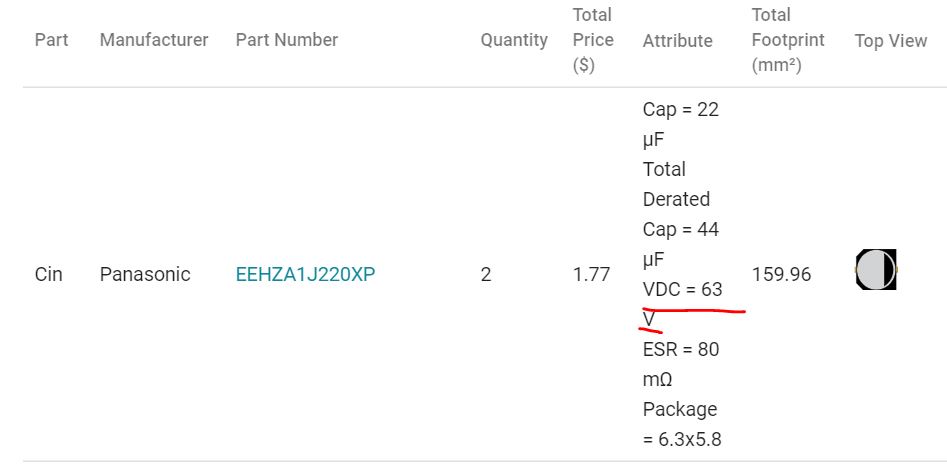Select the total price value 1.77
Screen dimensions: 947x465
click(x=592, y=274)
